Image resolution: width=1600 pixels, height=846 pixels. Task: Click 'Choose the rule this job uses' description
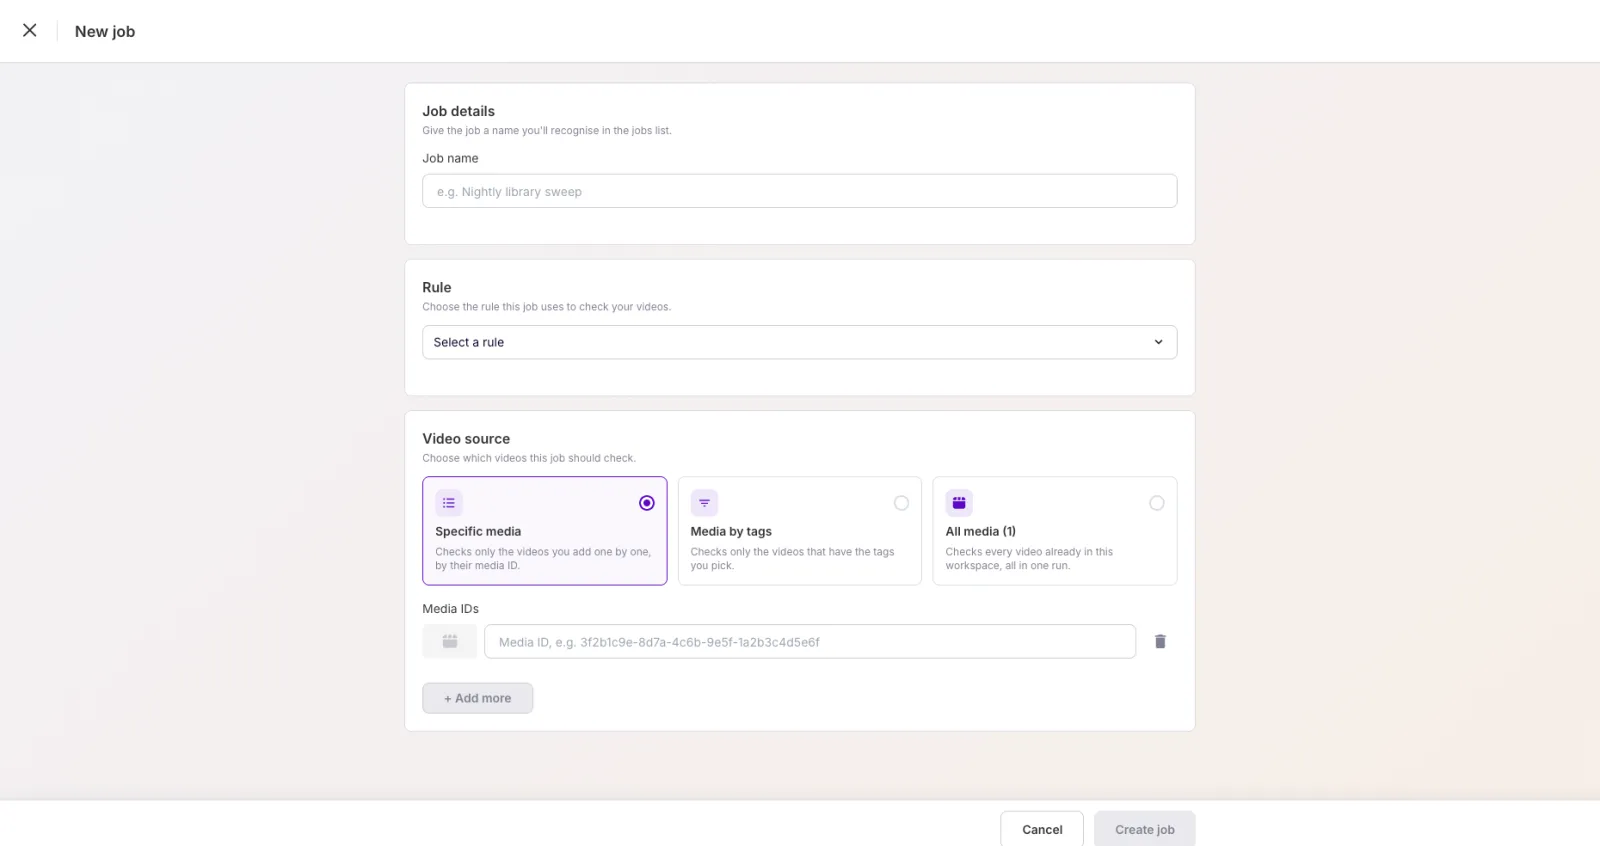pos(547,307)
